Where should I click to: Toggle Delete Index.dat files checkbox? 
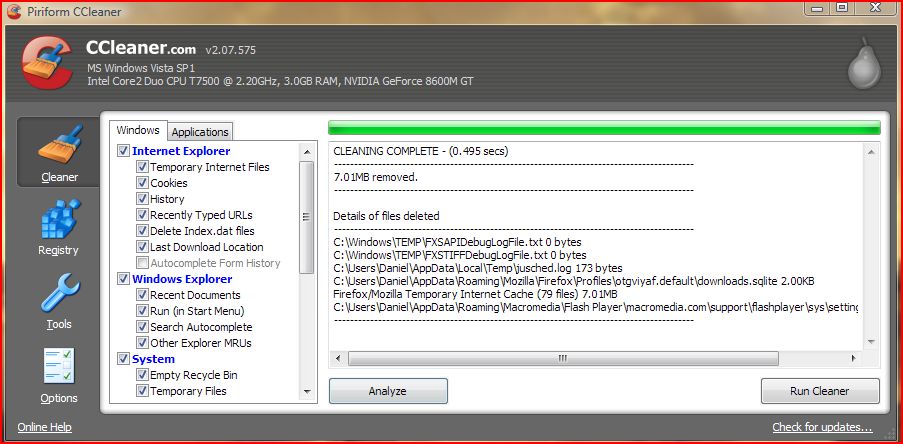142,231
